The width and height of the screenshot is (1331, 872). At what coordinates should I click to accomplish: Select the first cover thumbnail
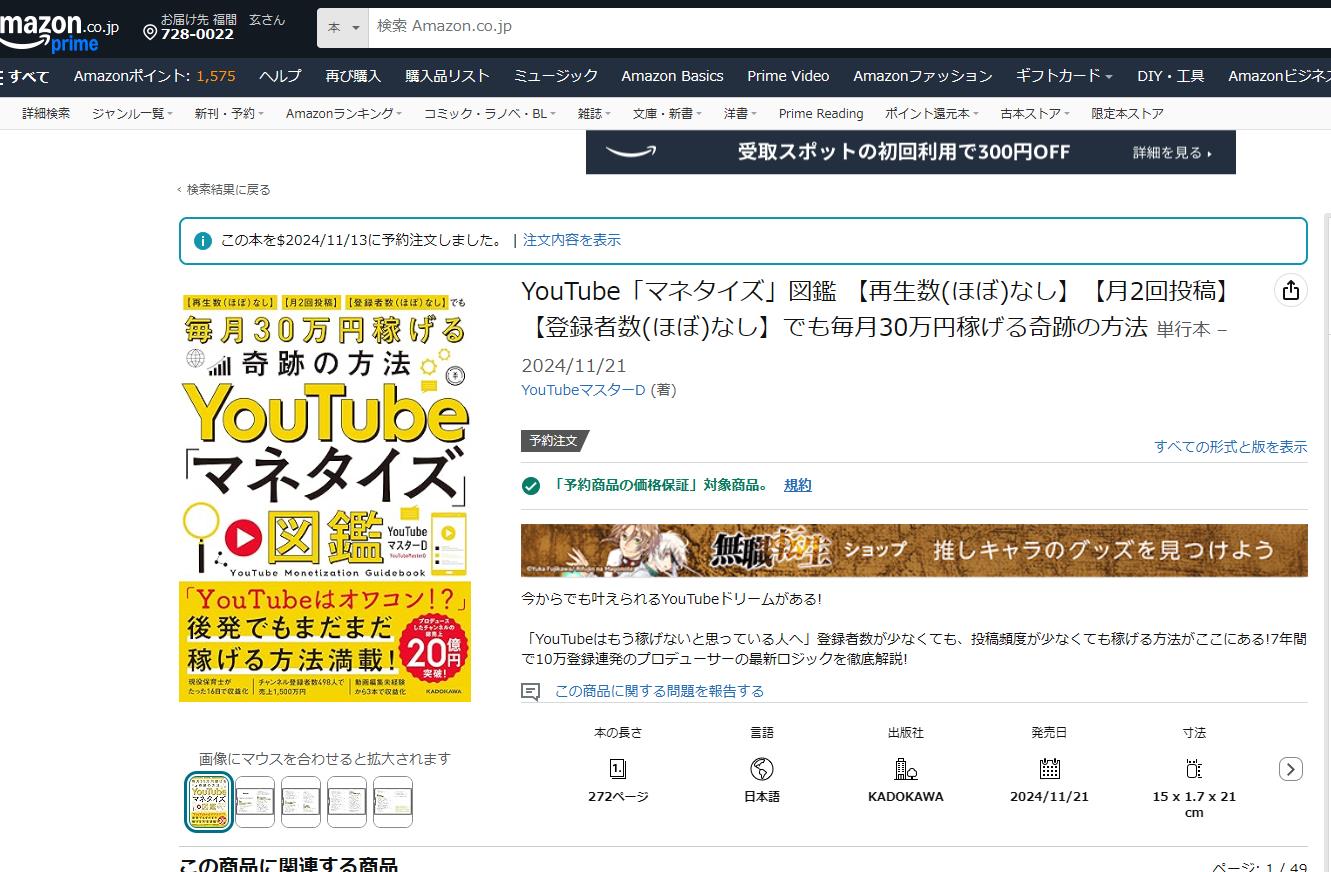[x=209, y=802]
